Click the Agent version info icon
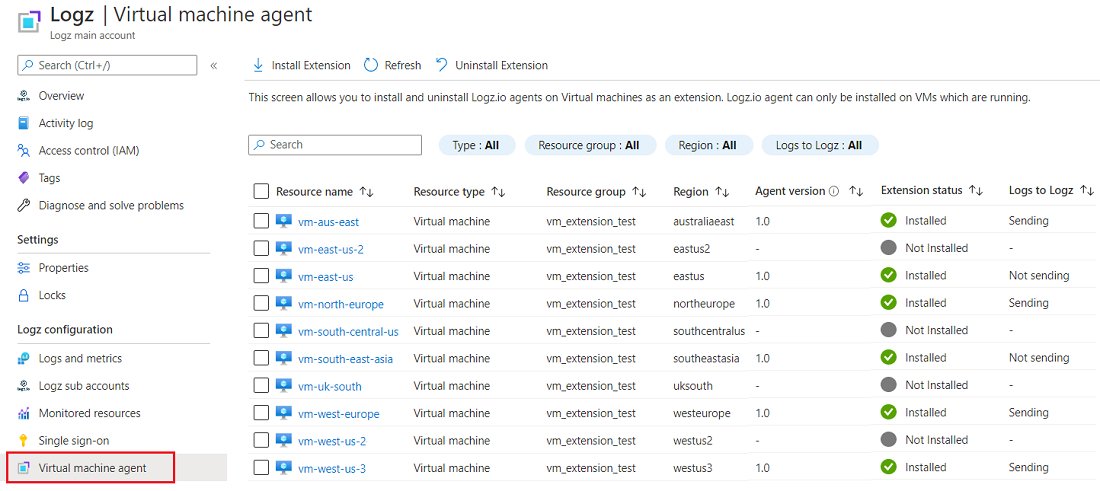1100x491 pixels. point(834,191)
